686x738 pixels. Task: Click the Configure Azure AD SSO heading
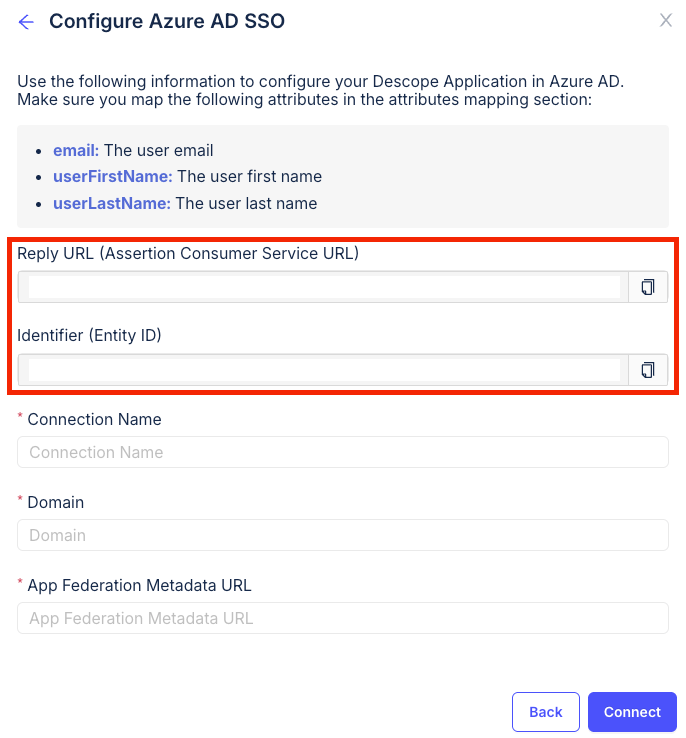[167, 21]
